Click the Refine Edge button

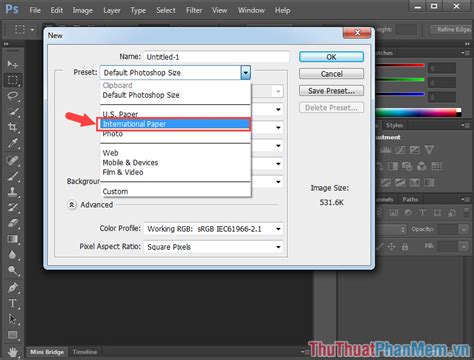[x=452, y=29]
